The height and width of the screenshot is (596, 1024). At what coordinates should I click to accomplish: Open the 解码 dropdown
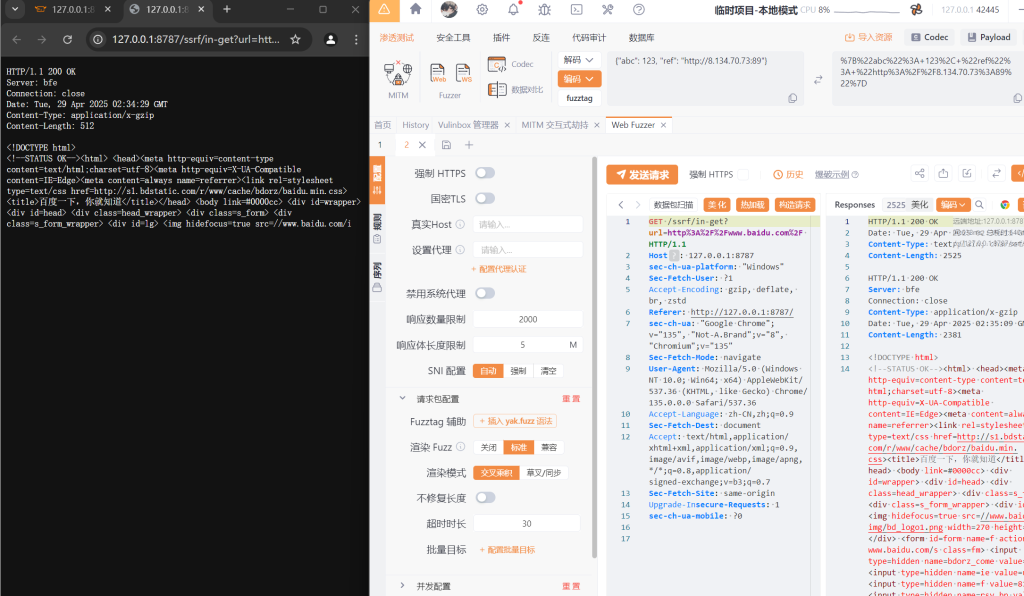(x=578, y=60)
